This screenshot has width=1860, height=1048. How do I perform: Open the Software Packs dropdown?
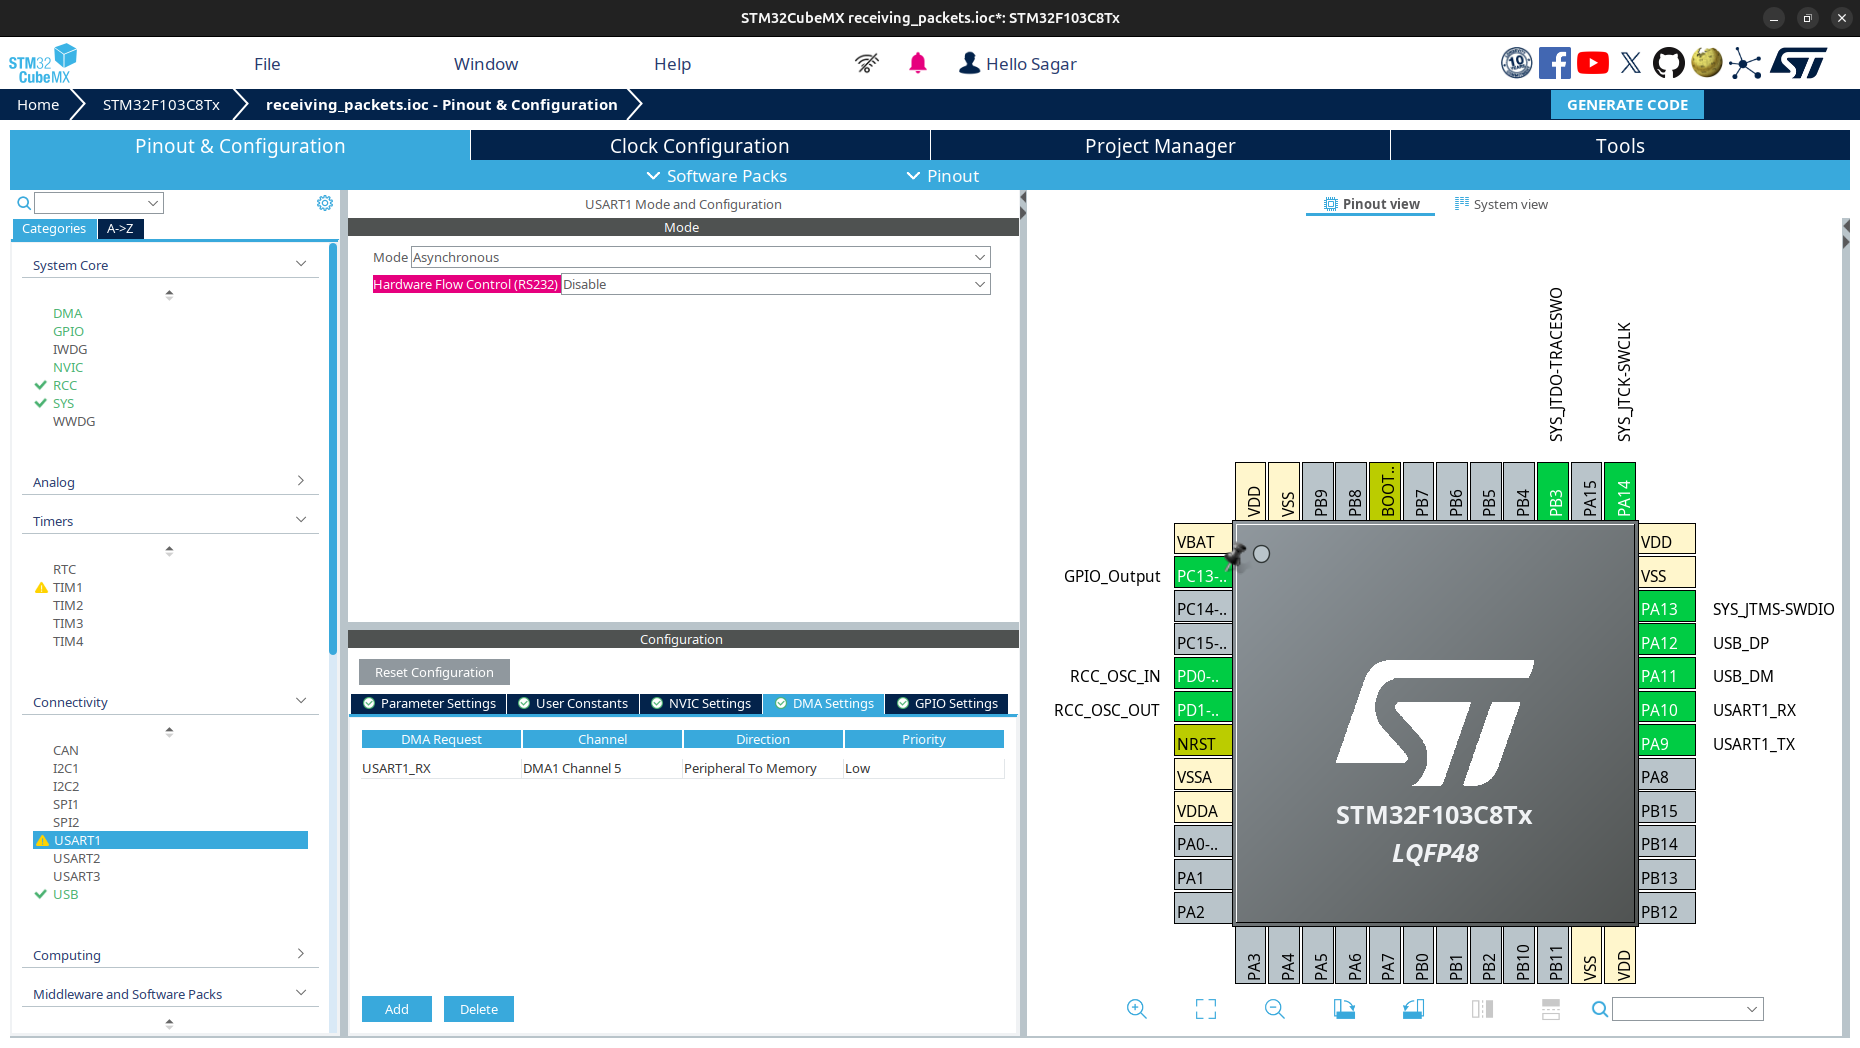[x=716, y=176]
